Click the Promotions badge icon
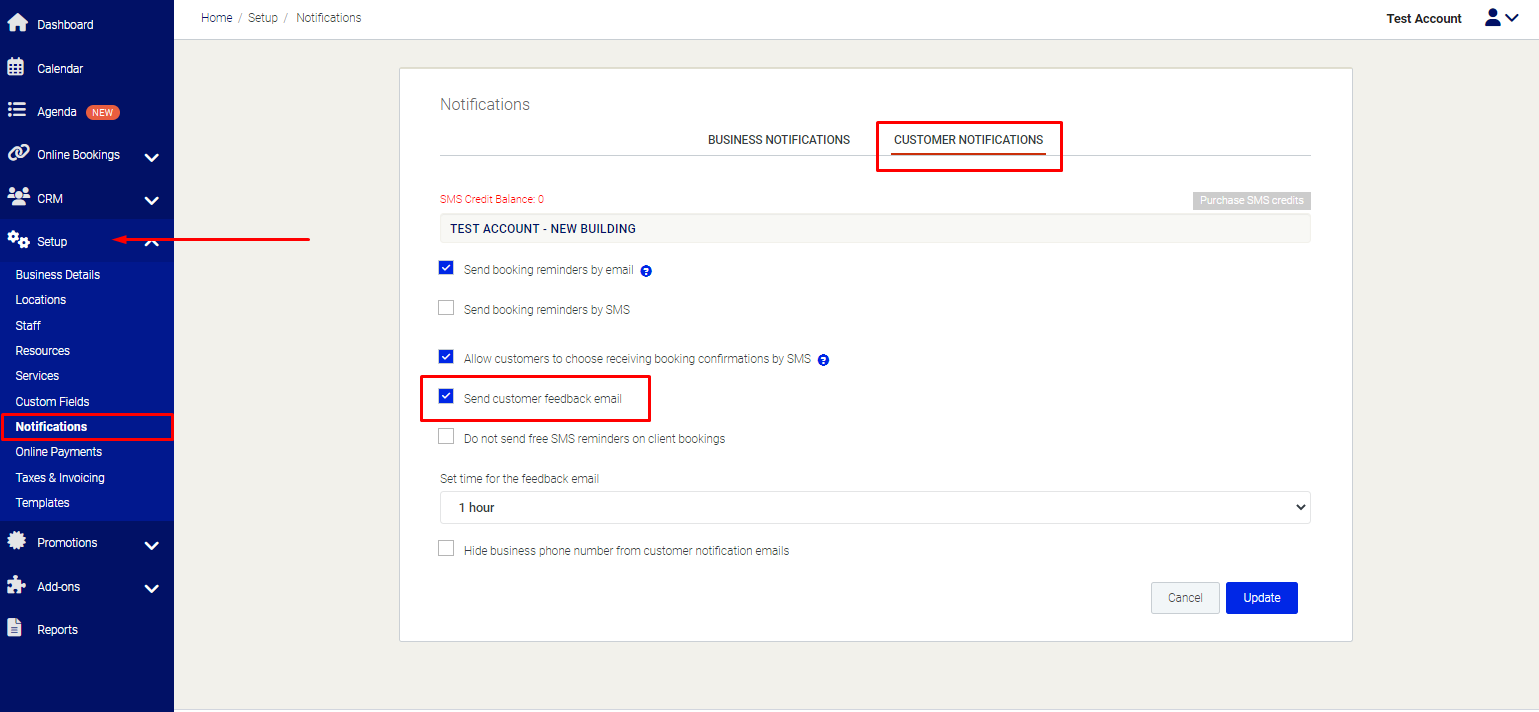The width and height of the screenshot is (1539, 712). coord(16,541)
